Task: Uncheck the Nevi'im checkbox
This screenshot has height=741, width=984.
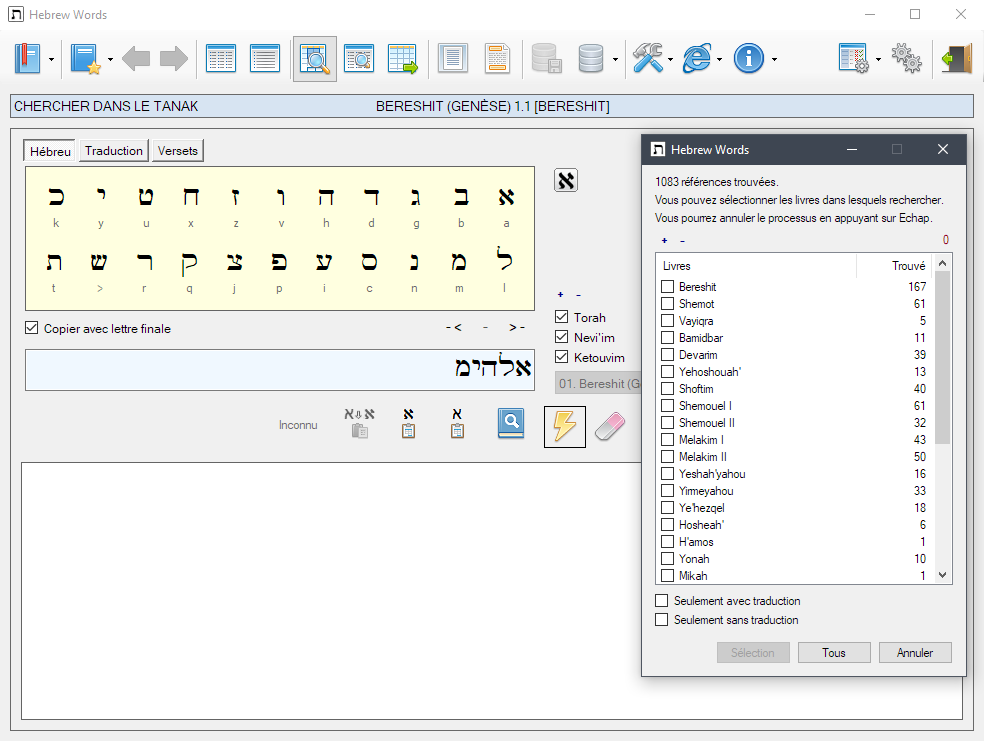Action: coord(562,337)
